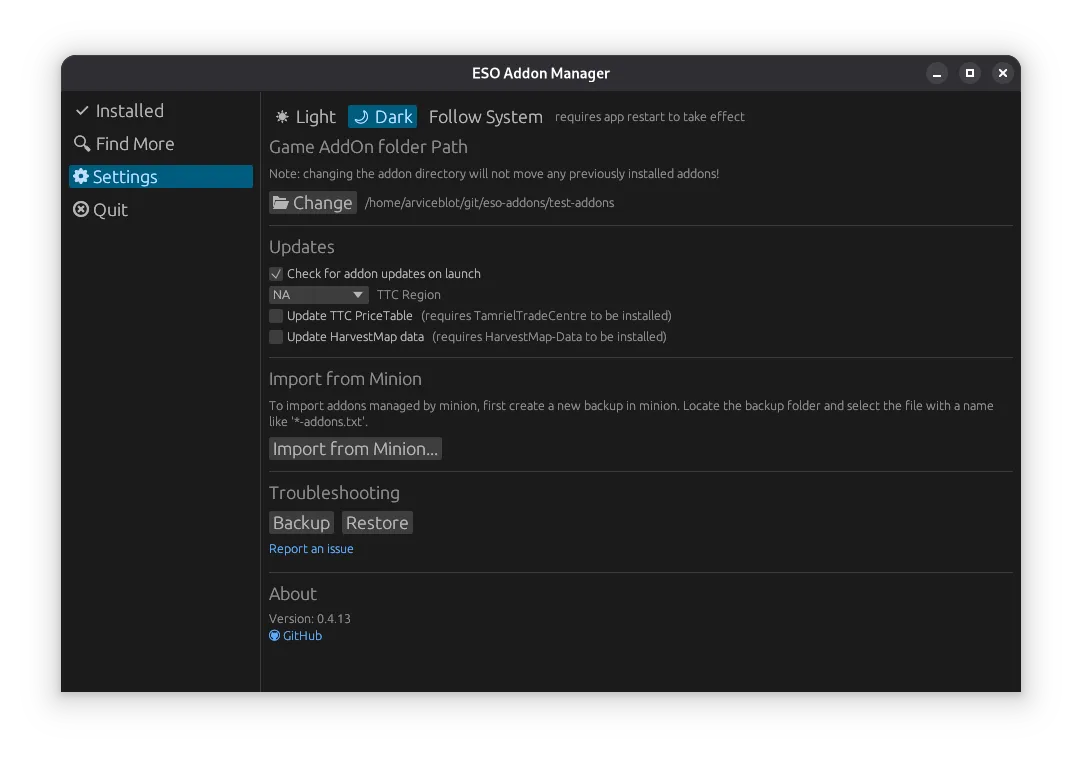The image size is (1082, 759).
Task: Maximize the ESO Addon Manager window
Action: point(969,73)
